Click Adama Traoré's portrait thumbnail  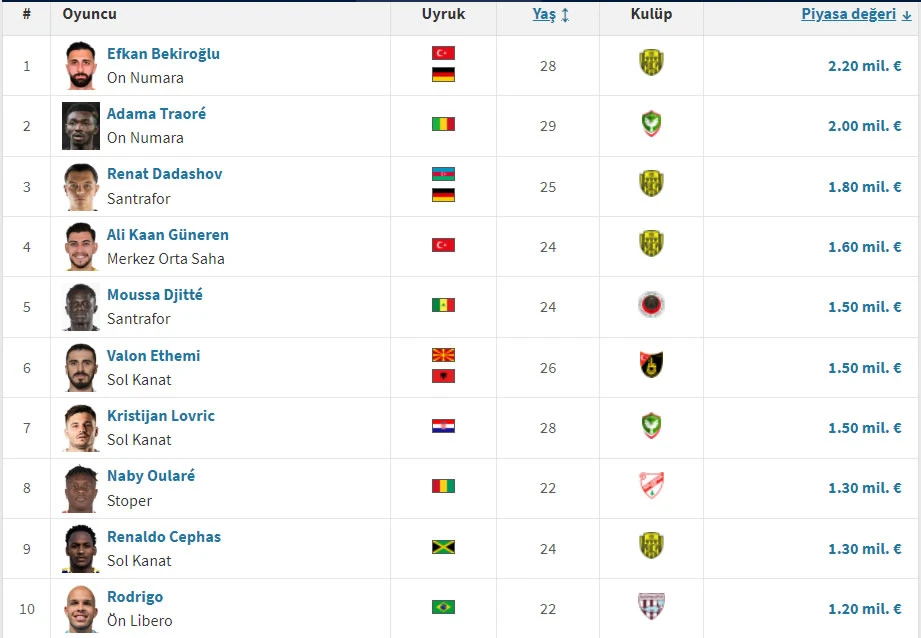point(80,126)
